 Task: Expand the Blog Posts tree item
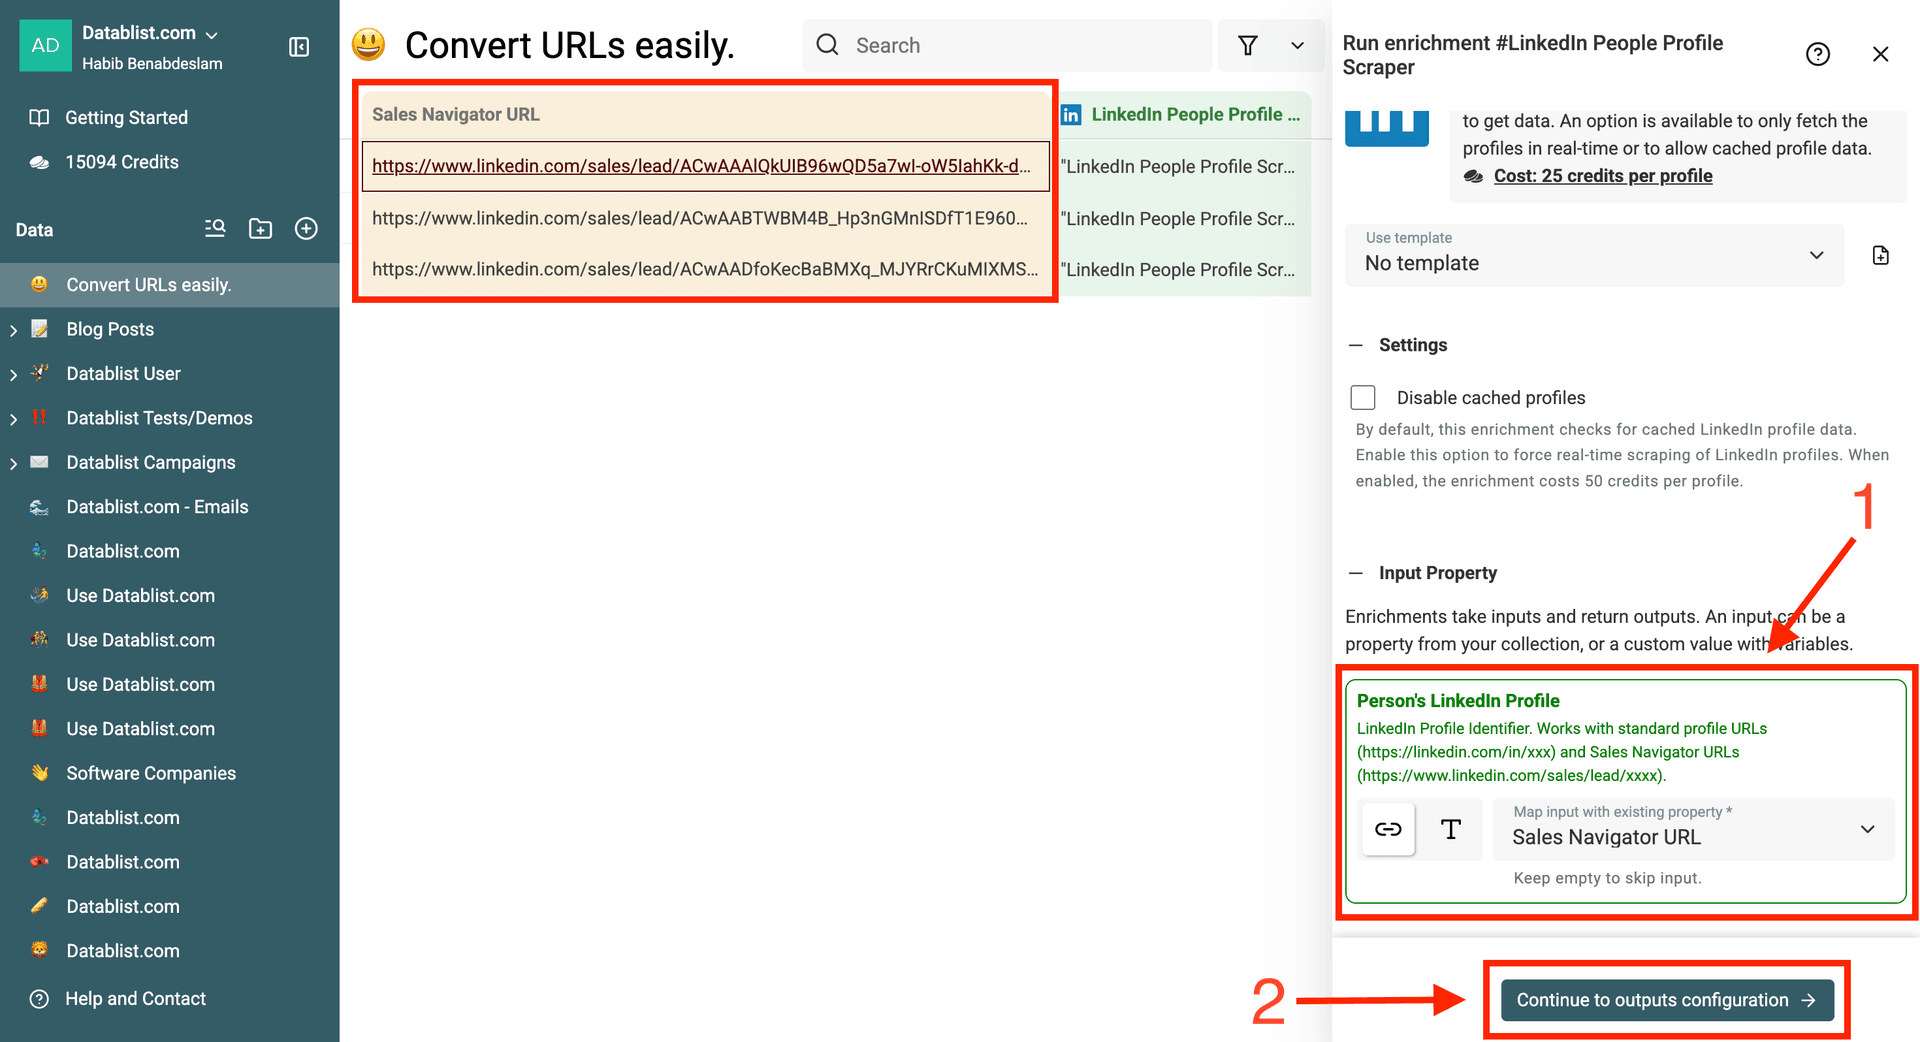(13, 328)
